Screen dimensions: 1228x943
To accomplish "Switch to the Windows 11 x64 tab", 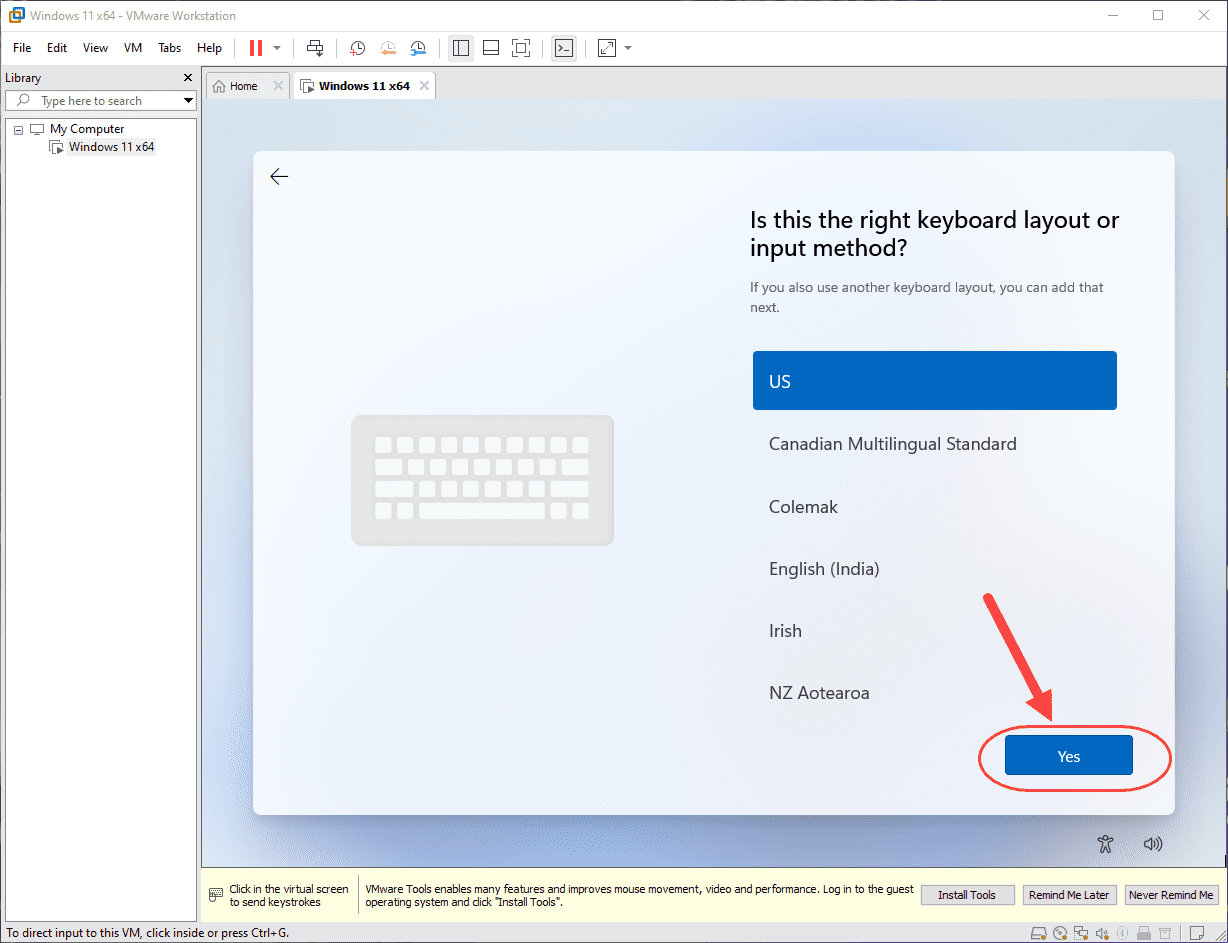I will (x=364, y=86).
